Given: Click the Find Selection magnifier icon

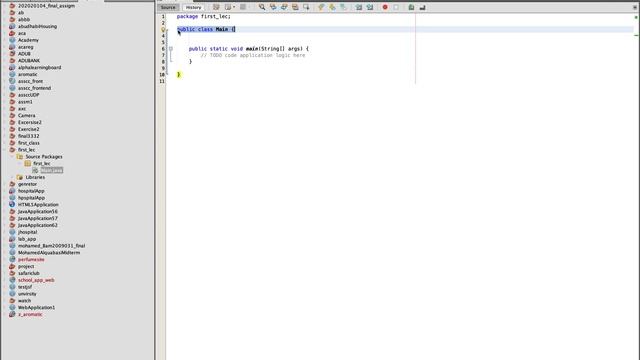Looking at the screenshot, I should pos(262,7).
